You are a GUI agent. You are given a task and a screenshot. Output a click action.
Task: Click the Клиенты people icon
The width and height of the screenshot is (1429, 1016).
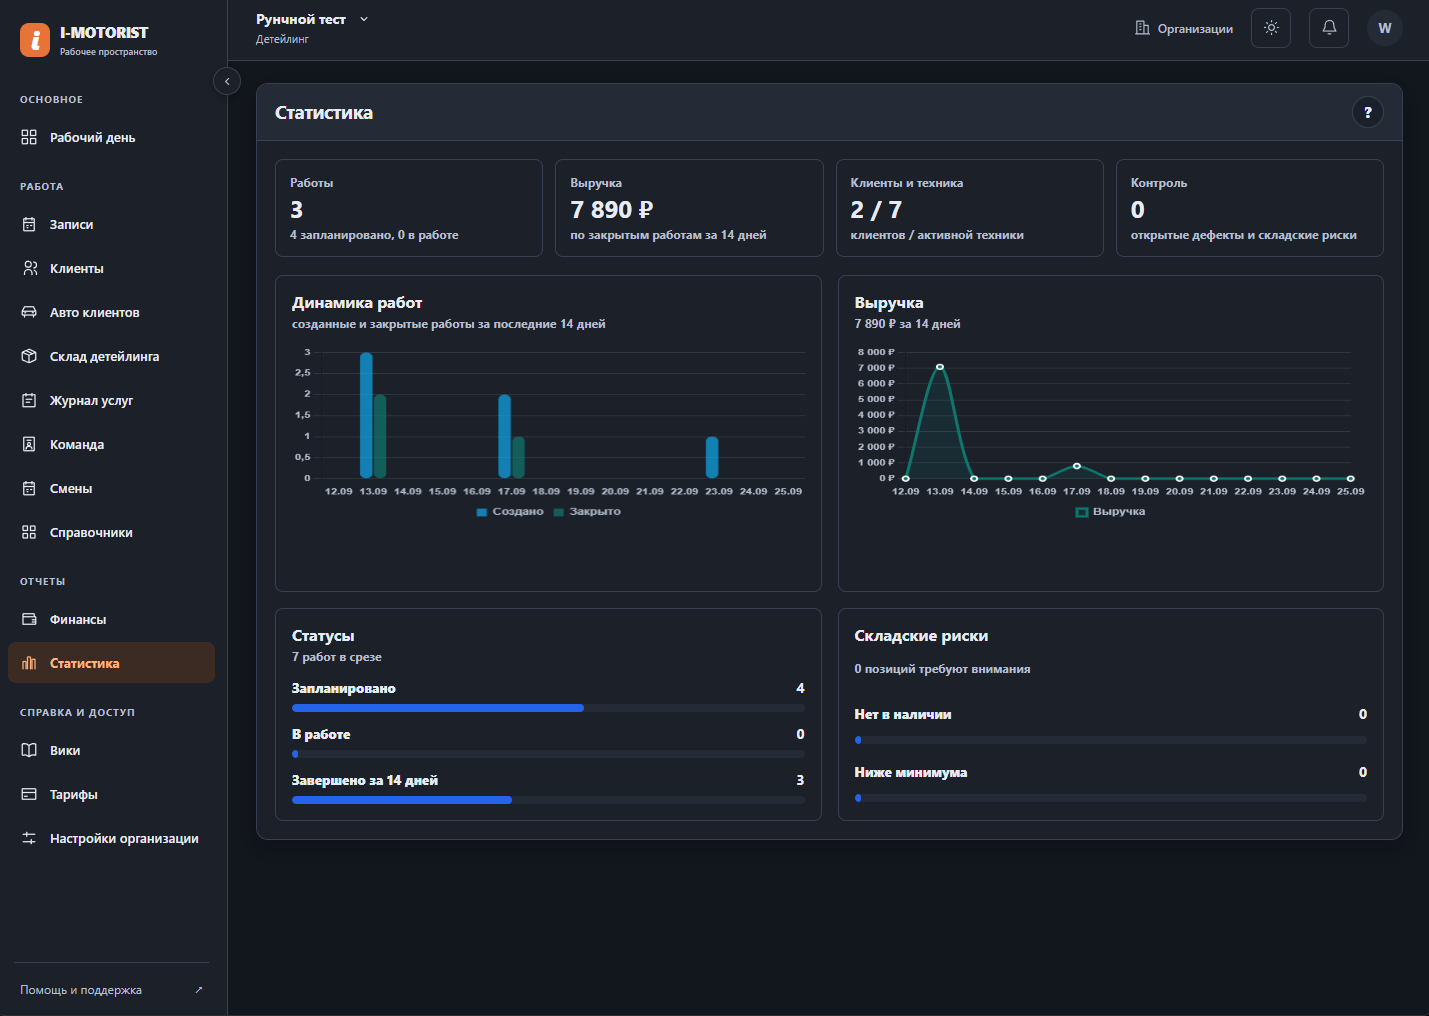(29, 268)
